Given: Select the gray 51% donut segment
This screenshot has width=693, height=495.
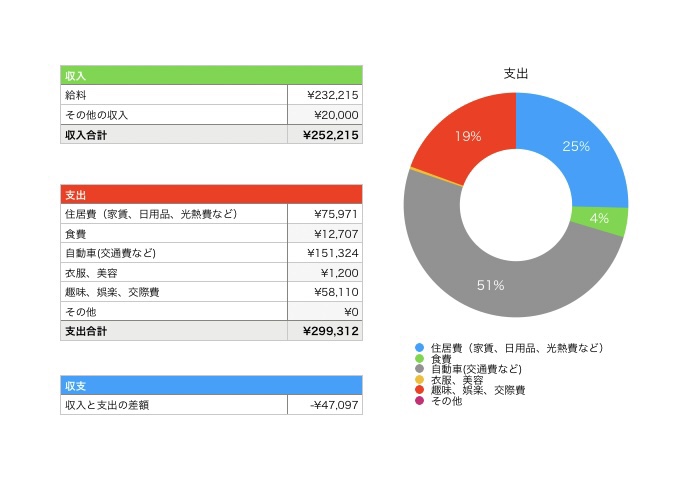Looking at the screenshot, I should point(491,285).
